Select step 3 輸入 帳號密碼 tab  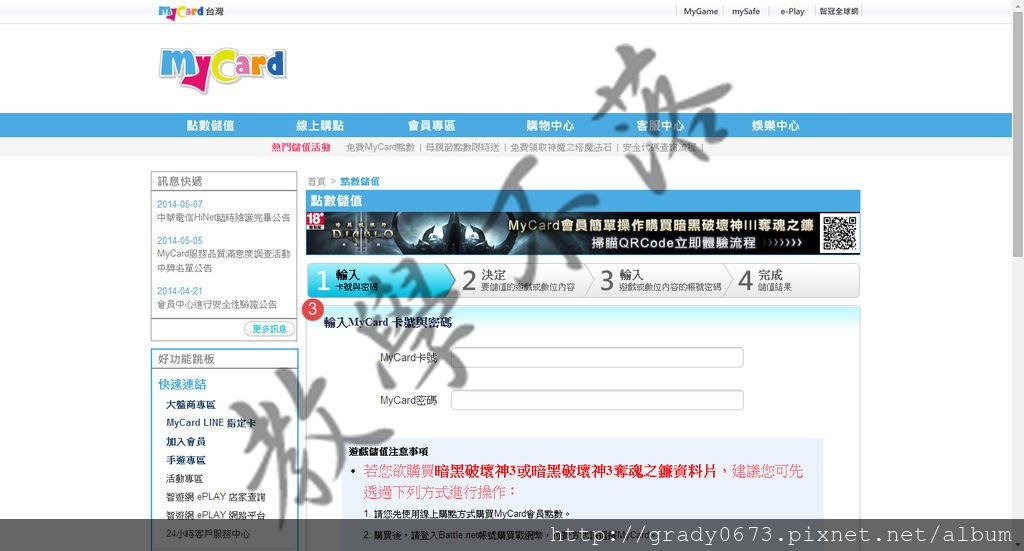coord(662,281)
